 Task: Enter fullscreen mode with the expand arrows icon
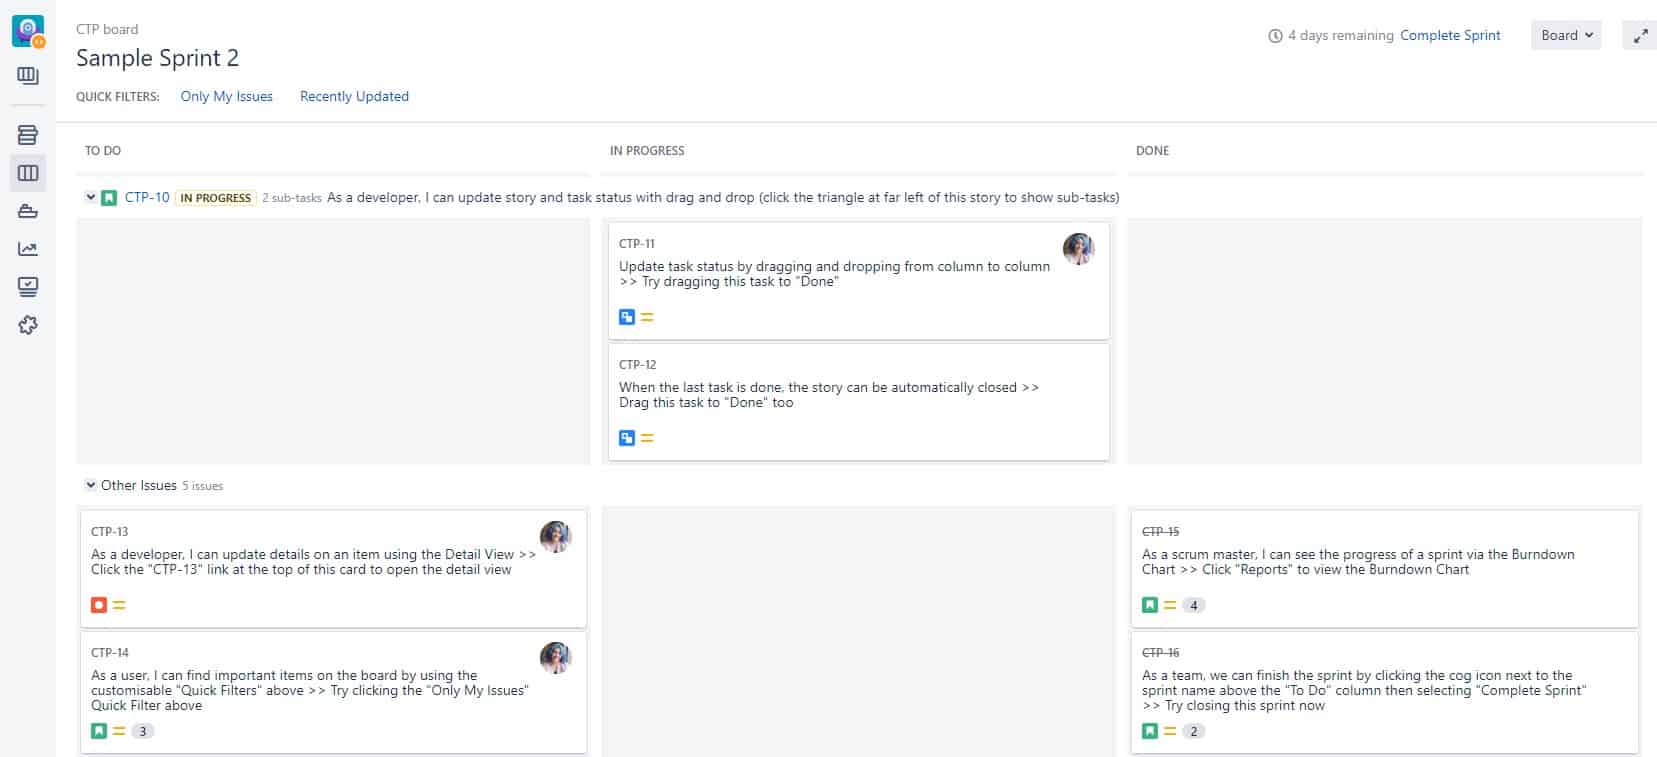pos(1640,36)
